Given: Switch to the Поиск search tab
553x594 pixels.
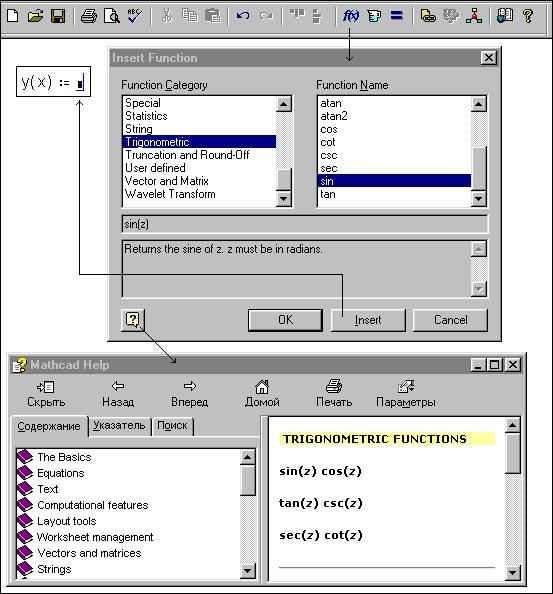Looking at the screenshot, I should pyautogui.click(x=172, y=426).
